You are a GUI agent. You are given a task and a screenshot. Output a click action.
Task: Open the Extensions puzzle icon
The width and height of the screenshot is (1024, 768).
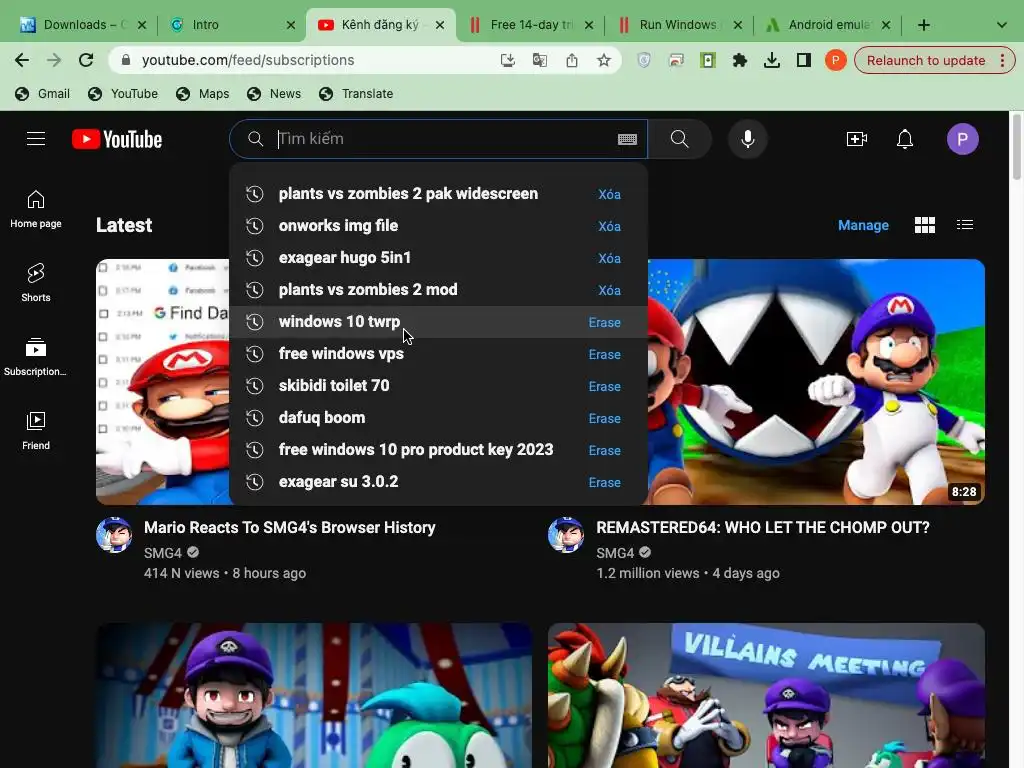pyautogui.click(x=739, y=61)
